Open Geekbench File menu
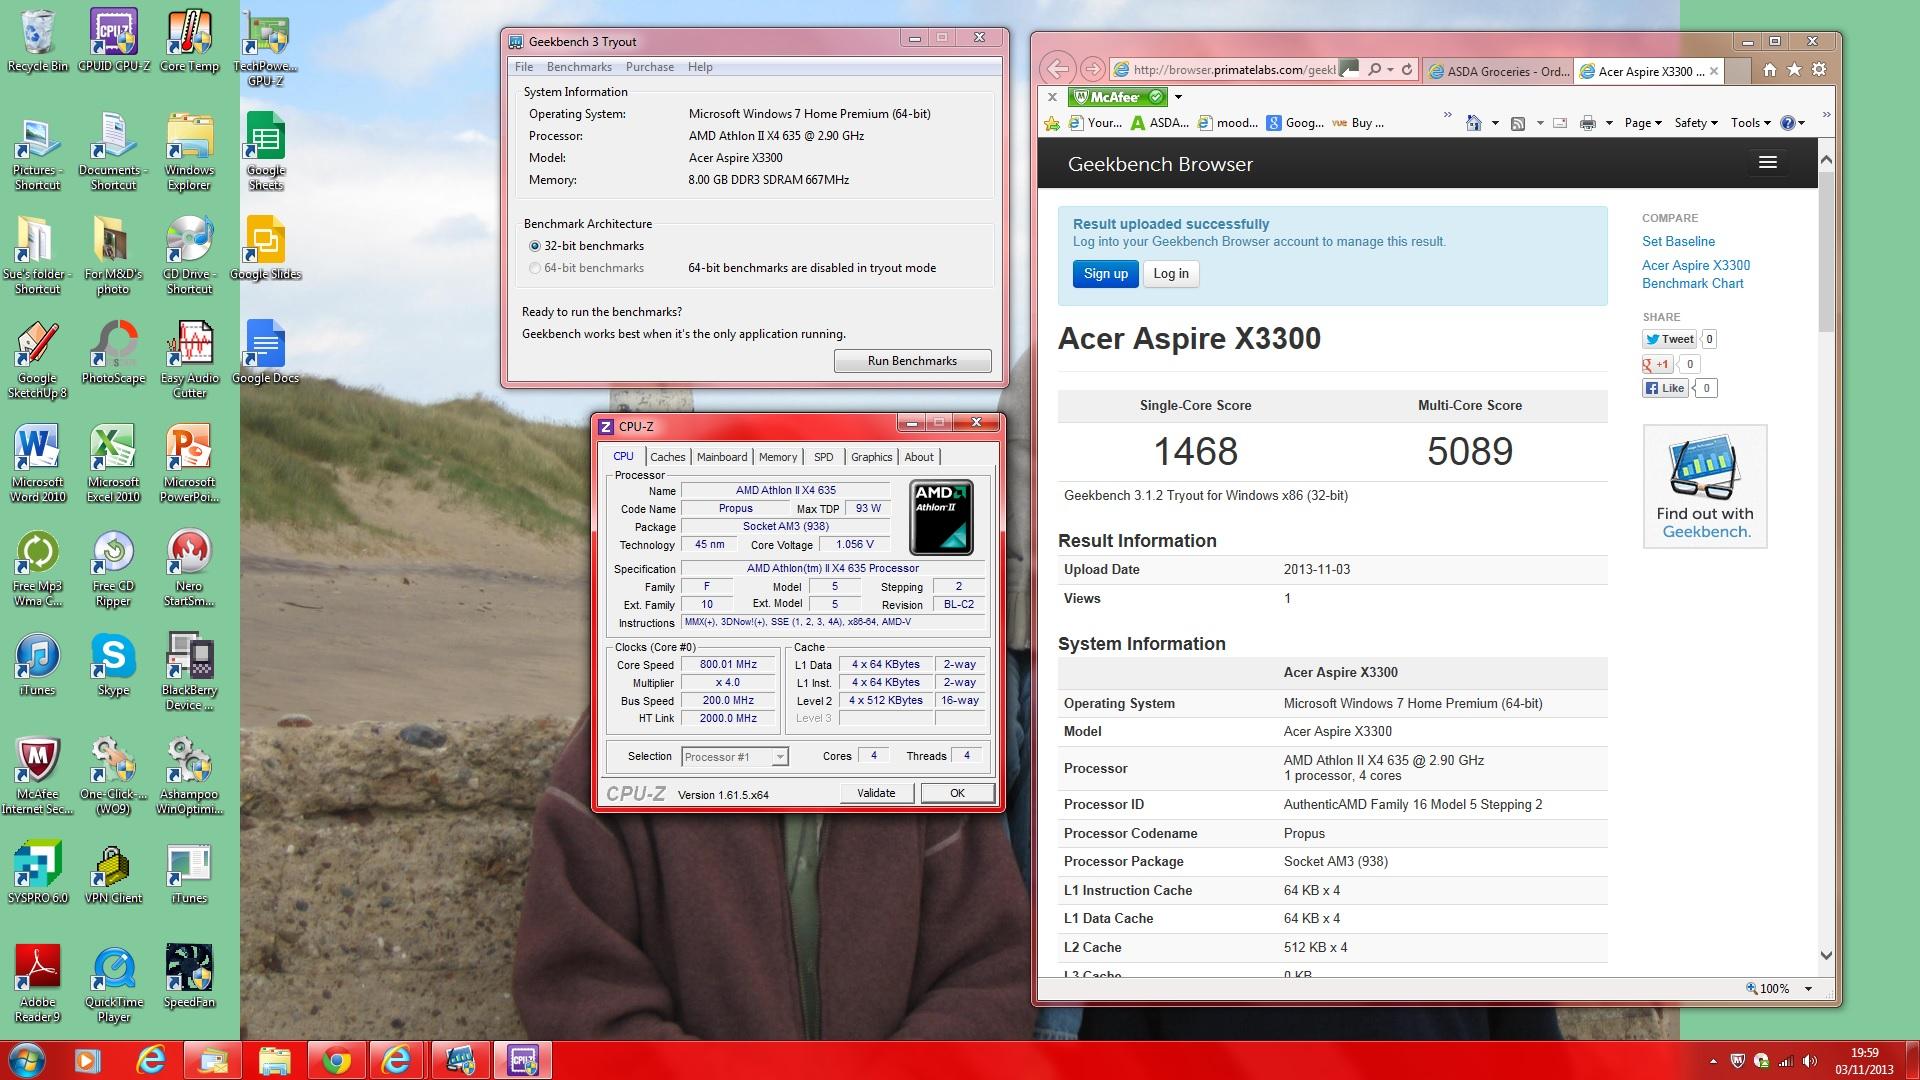The width and height of the screenshot is (1920, 1080). click(524, 67)
